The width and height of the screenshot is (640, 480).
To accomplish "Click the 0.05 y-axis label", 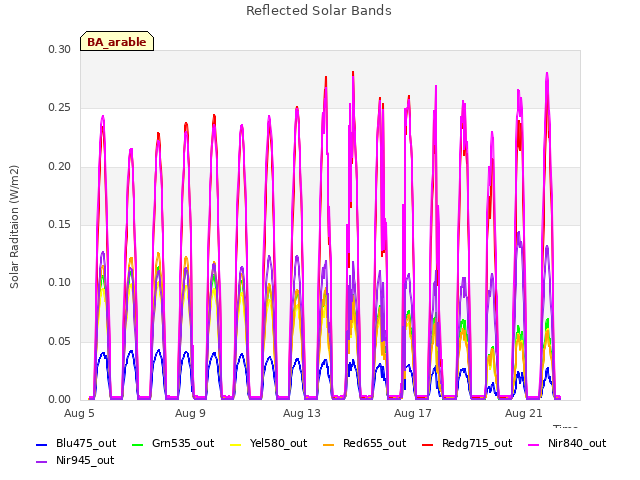I will coord(60,341).
